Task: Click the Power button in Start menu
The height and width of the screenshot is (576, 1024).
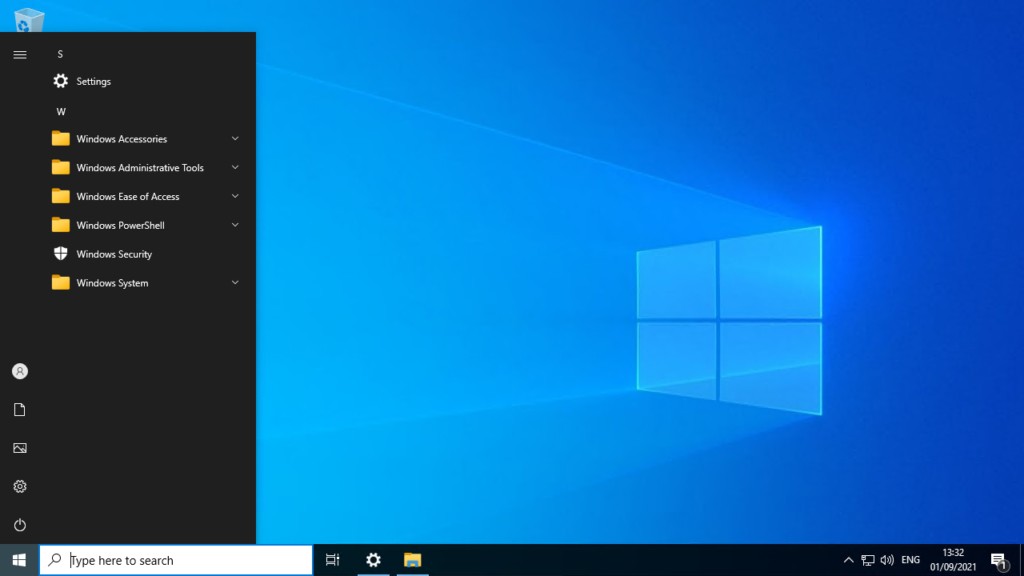Action: pos(19,524)
